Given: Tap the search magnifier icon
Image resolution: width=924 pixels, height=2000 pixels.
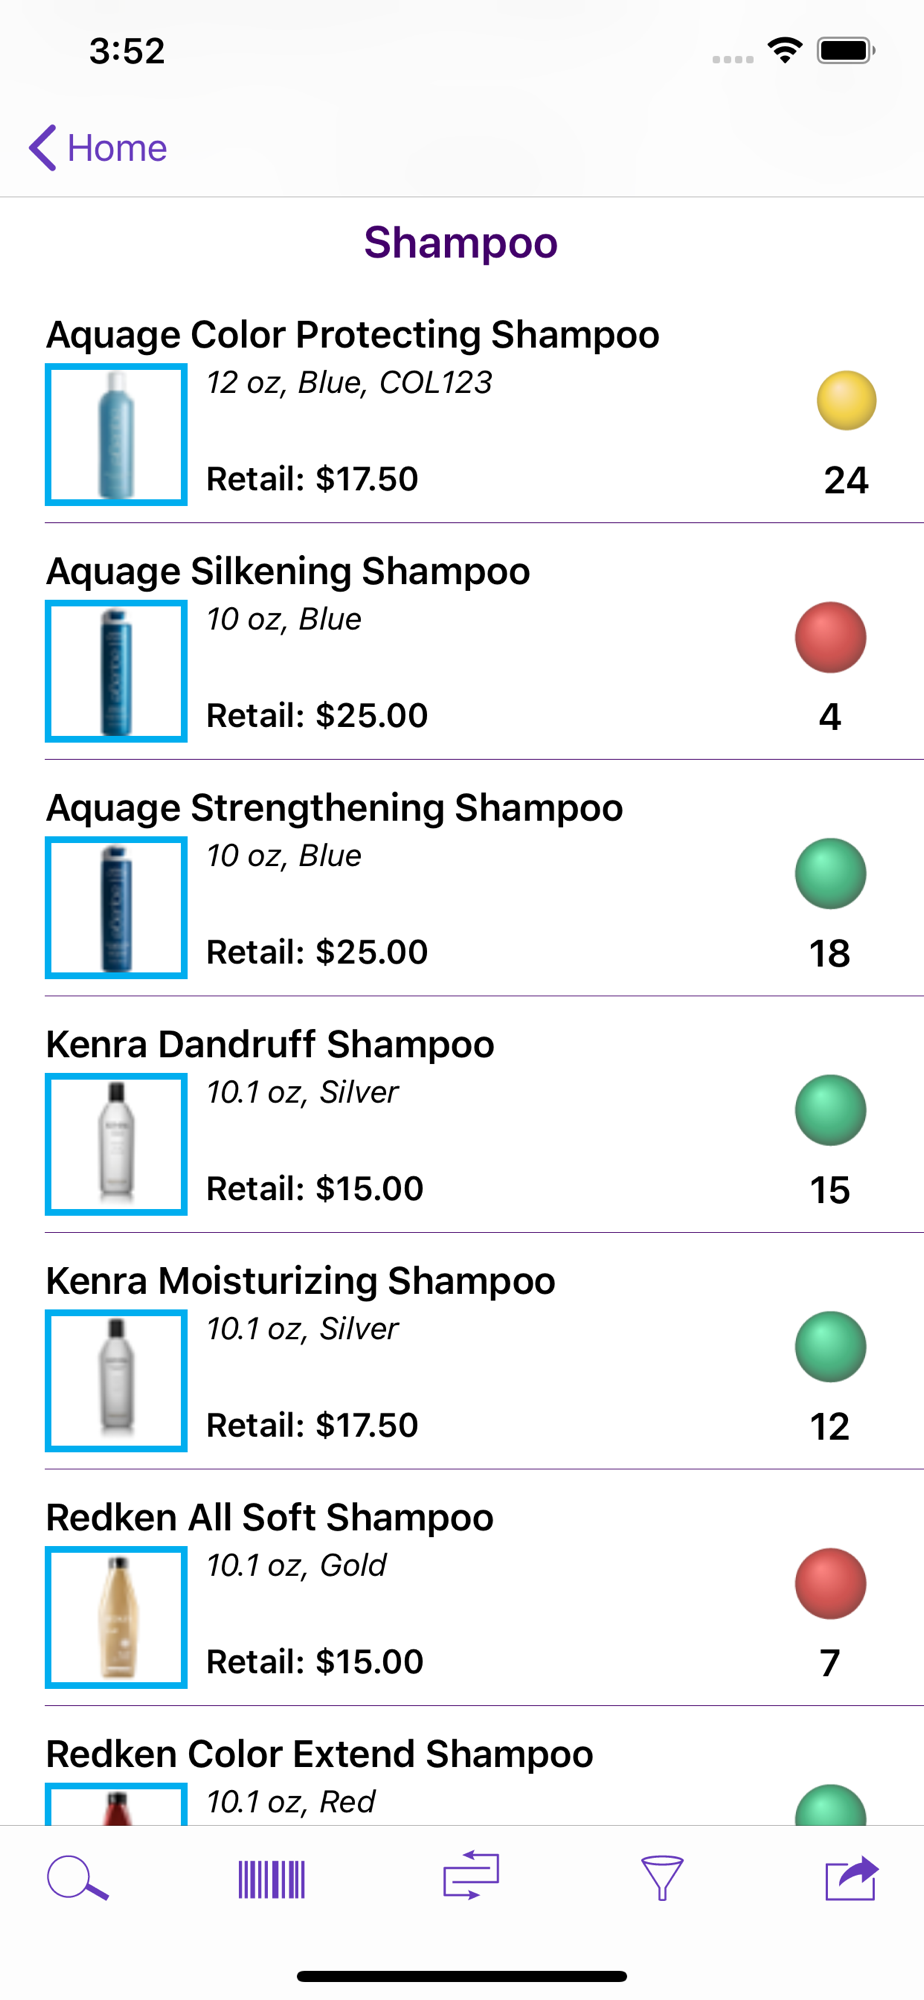Looking at the screenshot, I should (x=77, y=1878).
